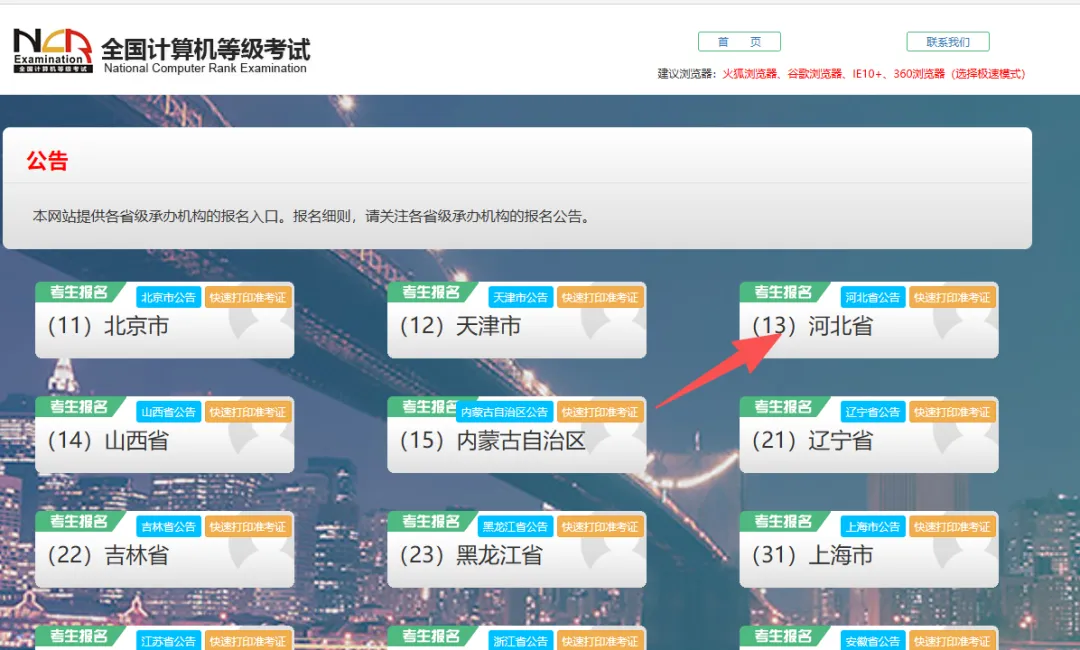Click 快速打印准考证 on the 天津市 card
1080x650 pixels.
click(x=600, y=297)
